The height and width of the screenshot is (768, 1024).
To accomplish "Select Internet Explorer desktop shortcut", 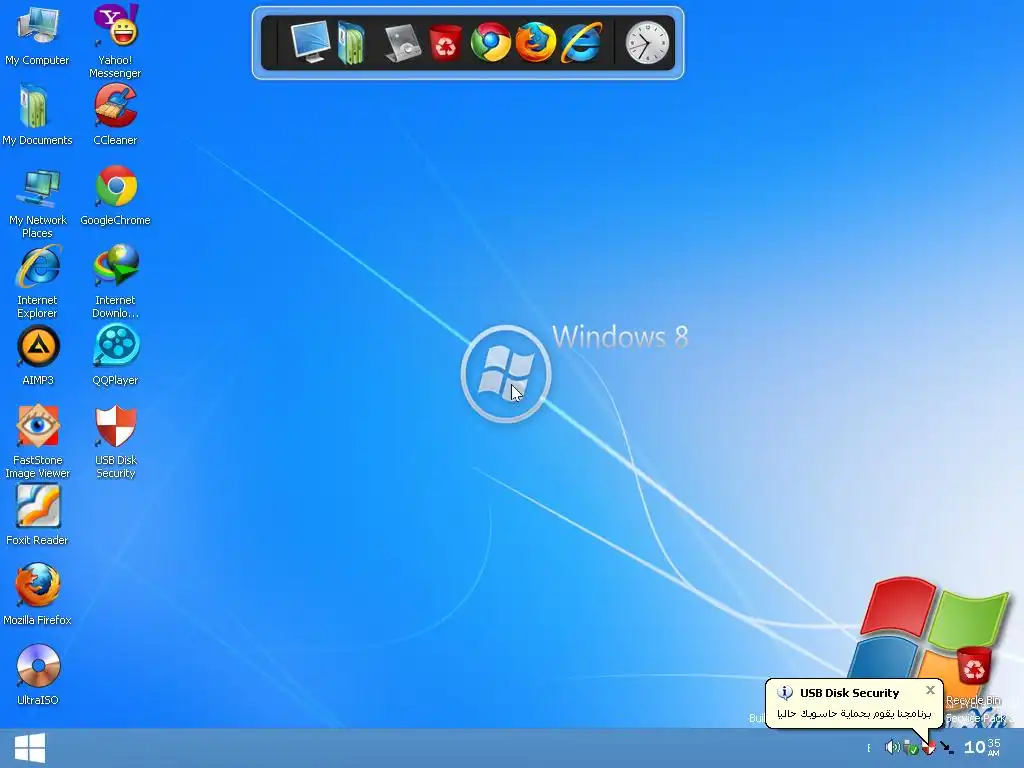I will [x=37, y=281].
